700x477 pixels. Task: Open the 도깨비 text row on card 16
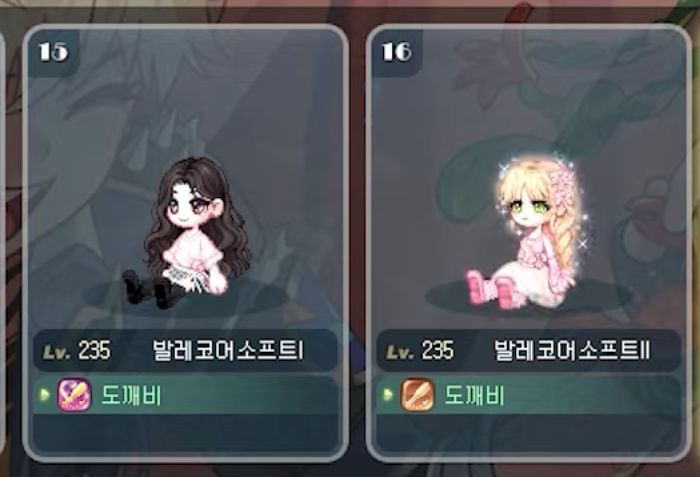click(529, 395)
